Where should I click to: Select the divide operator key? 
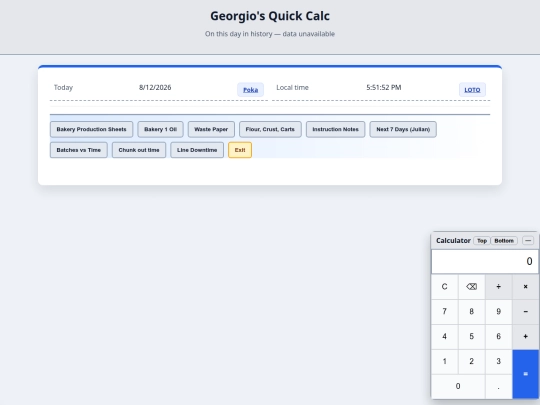tap(498, 287)
